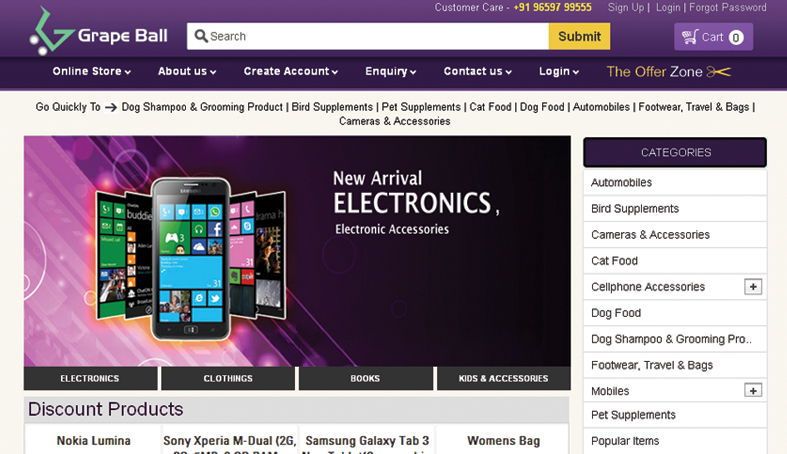Open the Womens Bag product

503,440
